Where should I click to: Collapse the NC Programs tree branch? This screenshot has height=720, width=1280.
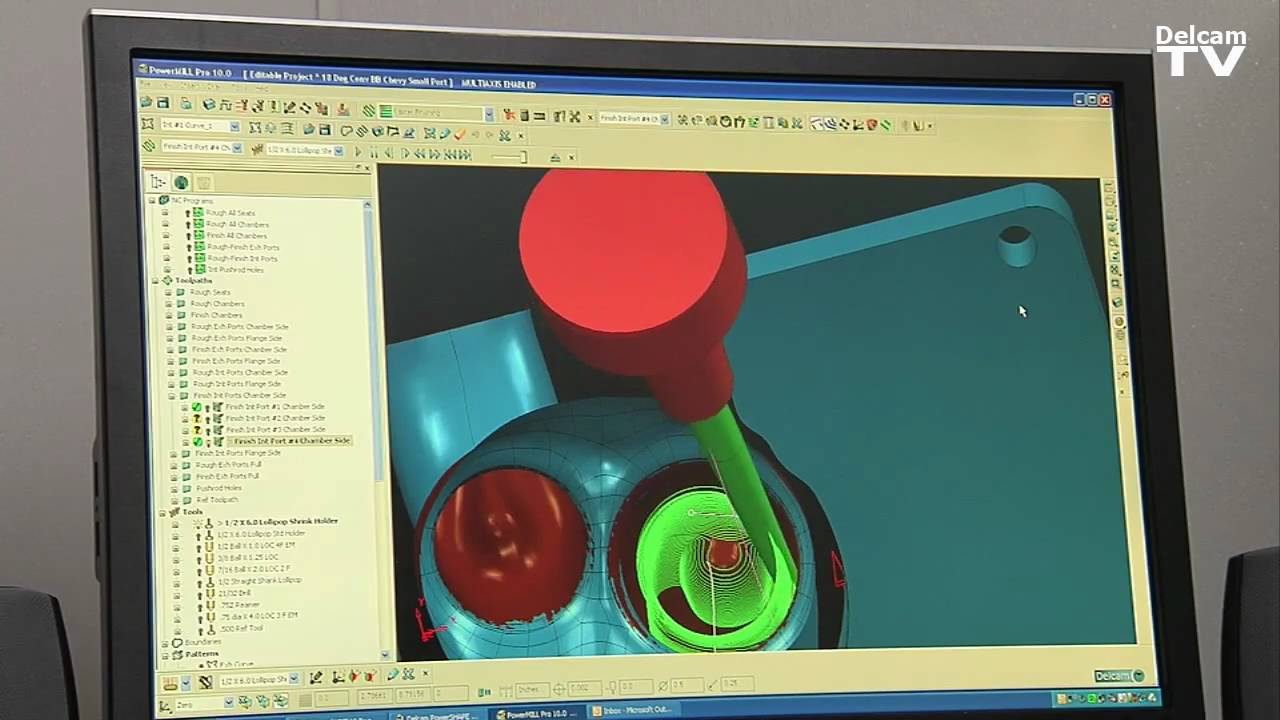point(151,200)
